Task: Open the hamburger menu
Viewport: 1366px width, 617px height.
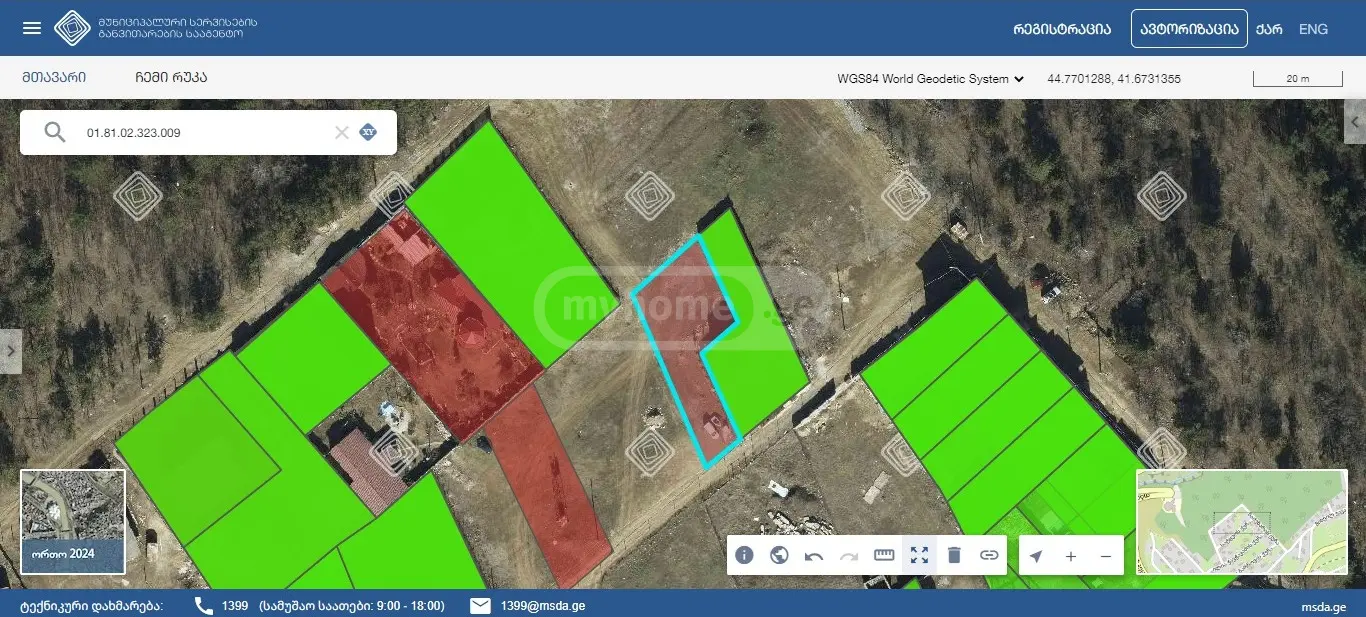Action: coord(32,28)
